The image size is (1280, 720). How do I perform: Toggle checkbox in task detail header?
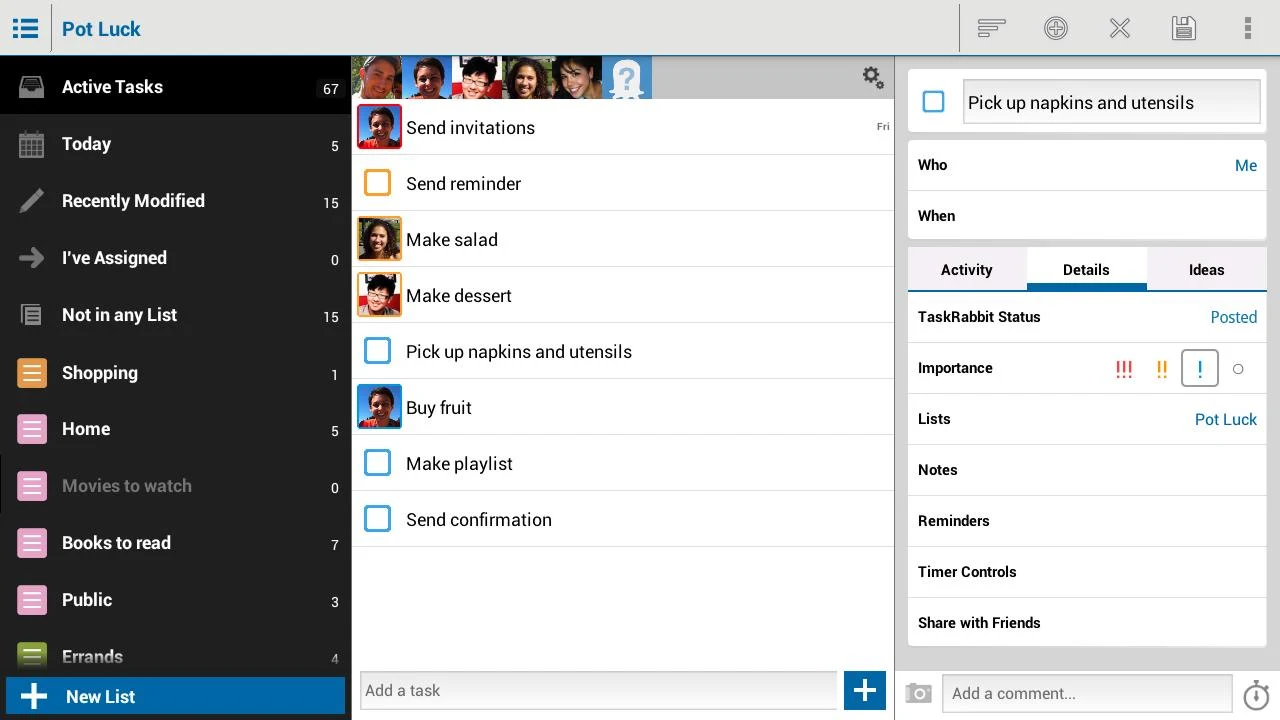point(933,102)
